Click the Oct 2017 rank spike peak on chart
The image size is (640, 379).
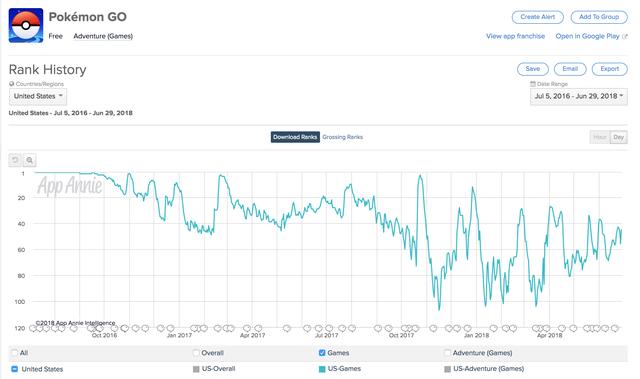(420, 176)
